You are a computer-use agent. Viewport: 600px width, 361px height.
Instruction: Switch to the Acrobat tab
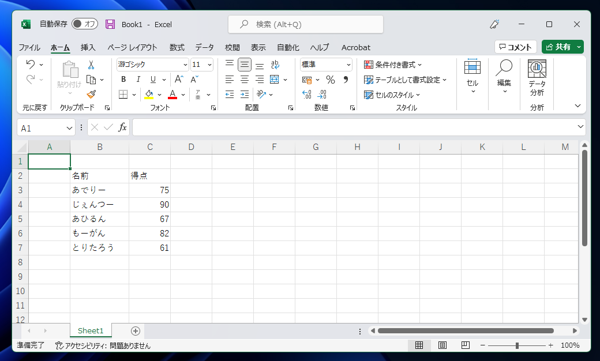click(x=355, y=47)
